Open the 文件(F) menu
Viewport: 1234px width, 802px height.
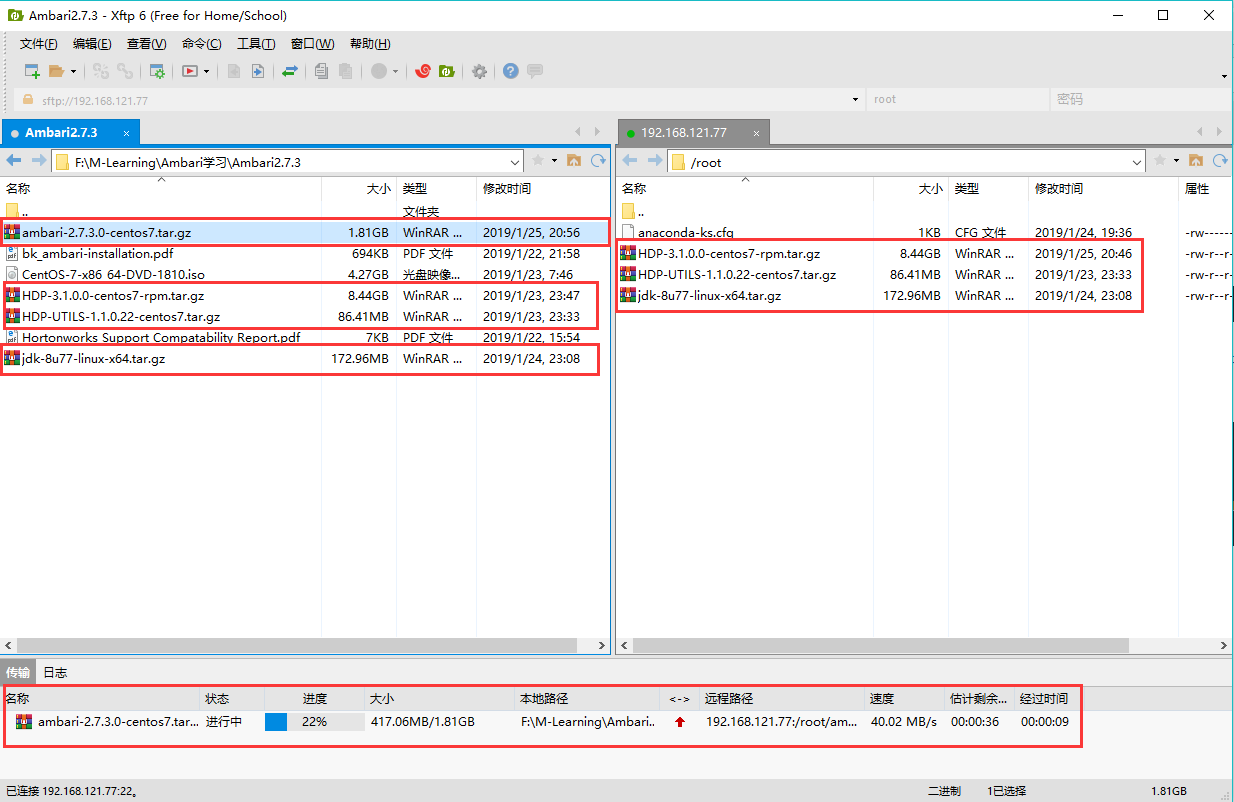tap(39, 44)
